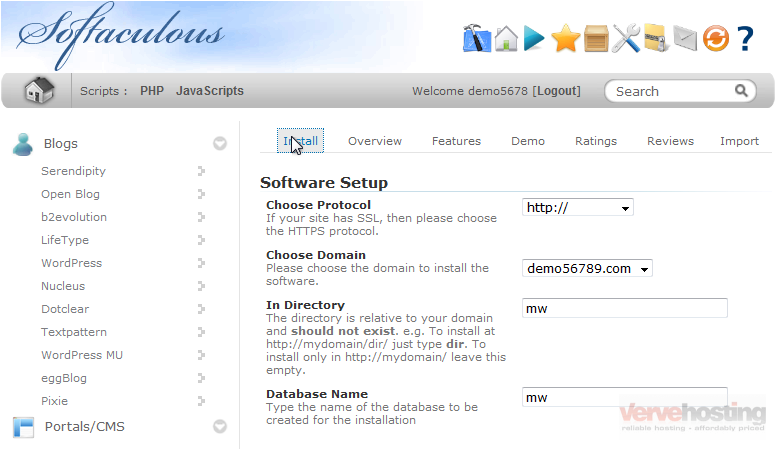Open Dotclear script in sidebar
776x450 pixels.
pos(65,309)
